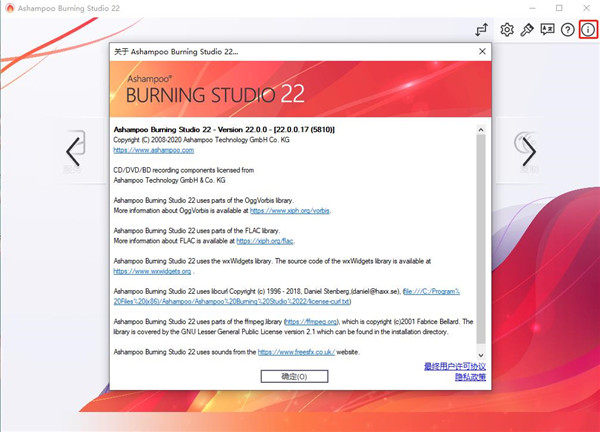Open the 隐私政策 link
This screenshot has width=600, height=432.
click(469, 377)
